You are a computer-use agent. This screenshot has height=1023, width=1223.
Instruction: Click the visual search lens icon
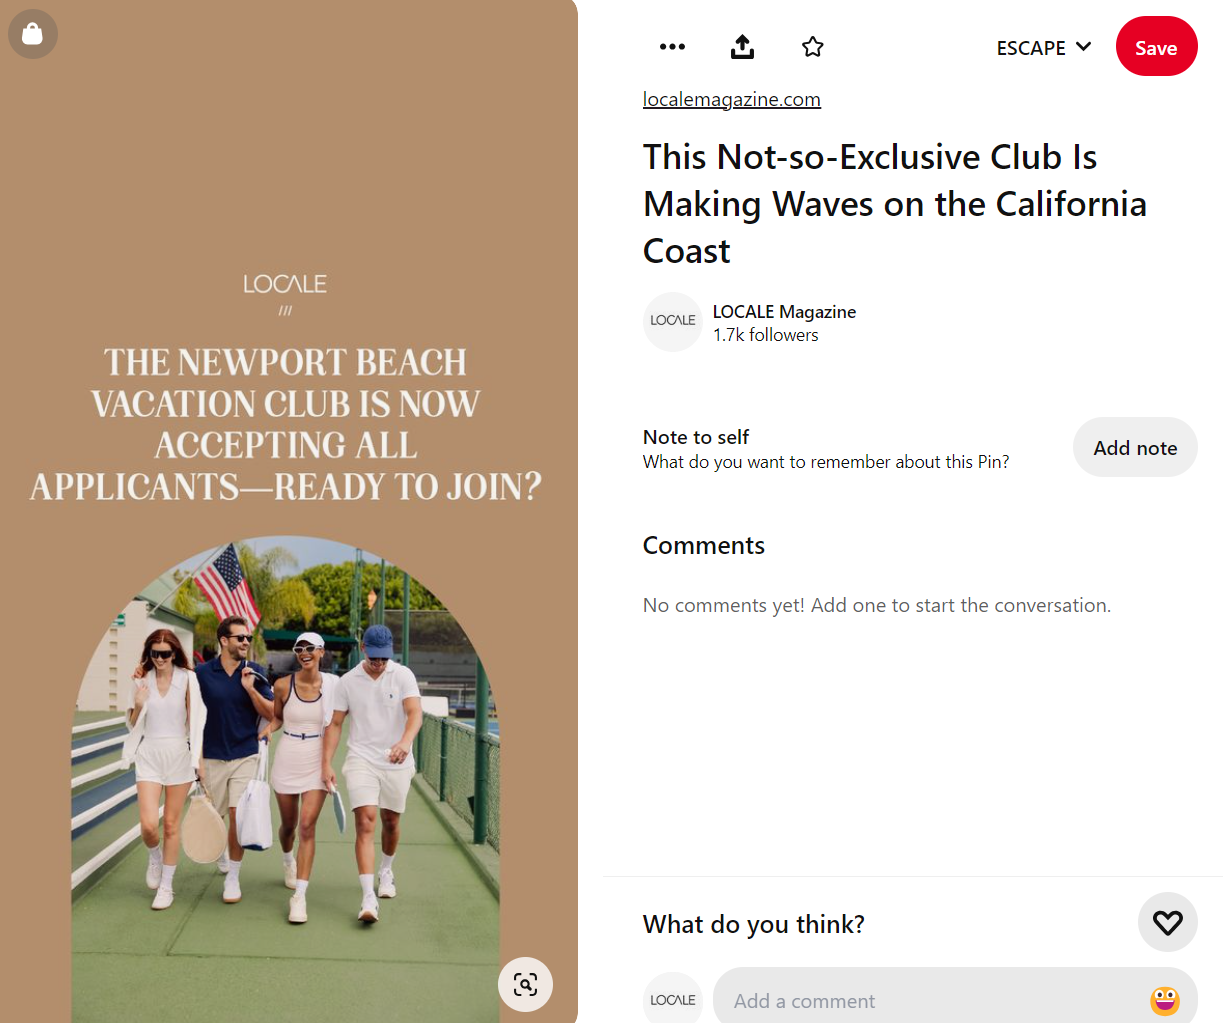coord(525,984)
